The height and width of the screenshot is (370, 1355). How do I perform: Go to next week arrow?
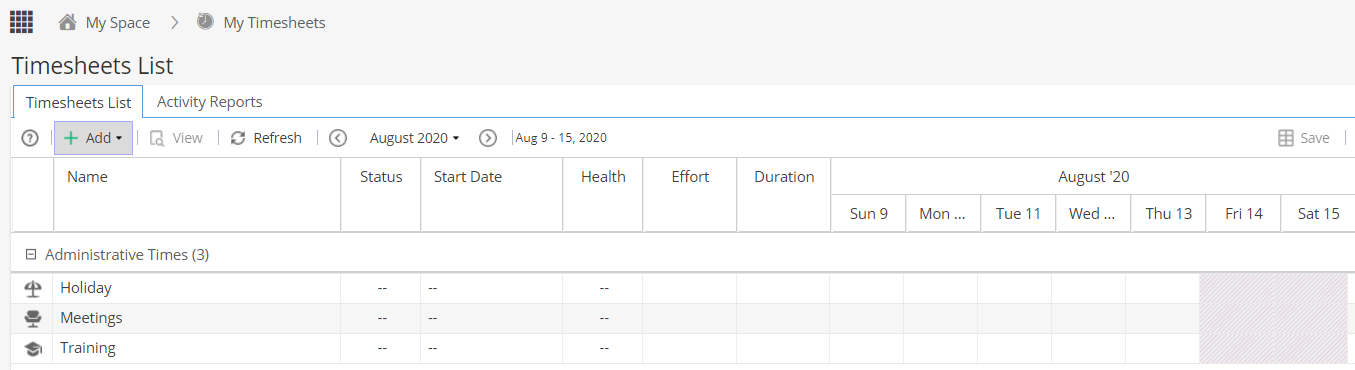tap(488, 138)
